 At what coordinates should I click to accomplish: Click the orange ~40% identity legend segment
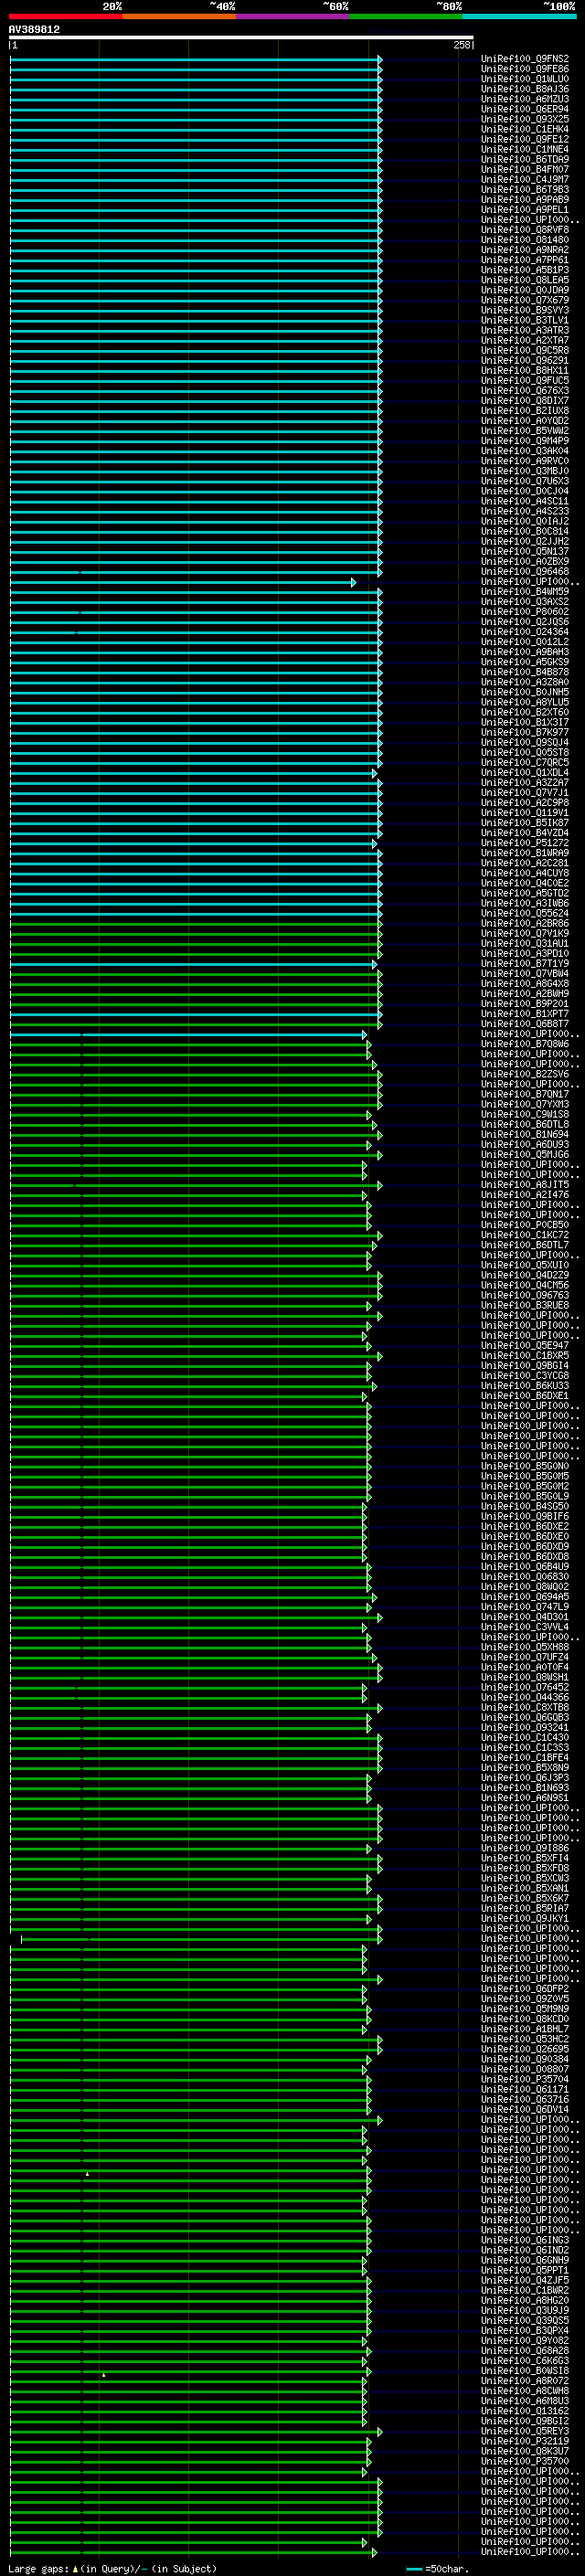click(x=179, y=16)
